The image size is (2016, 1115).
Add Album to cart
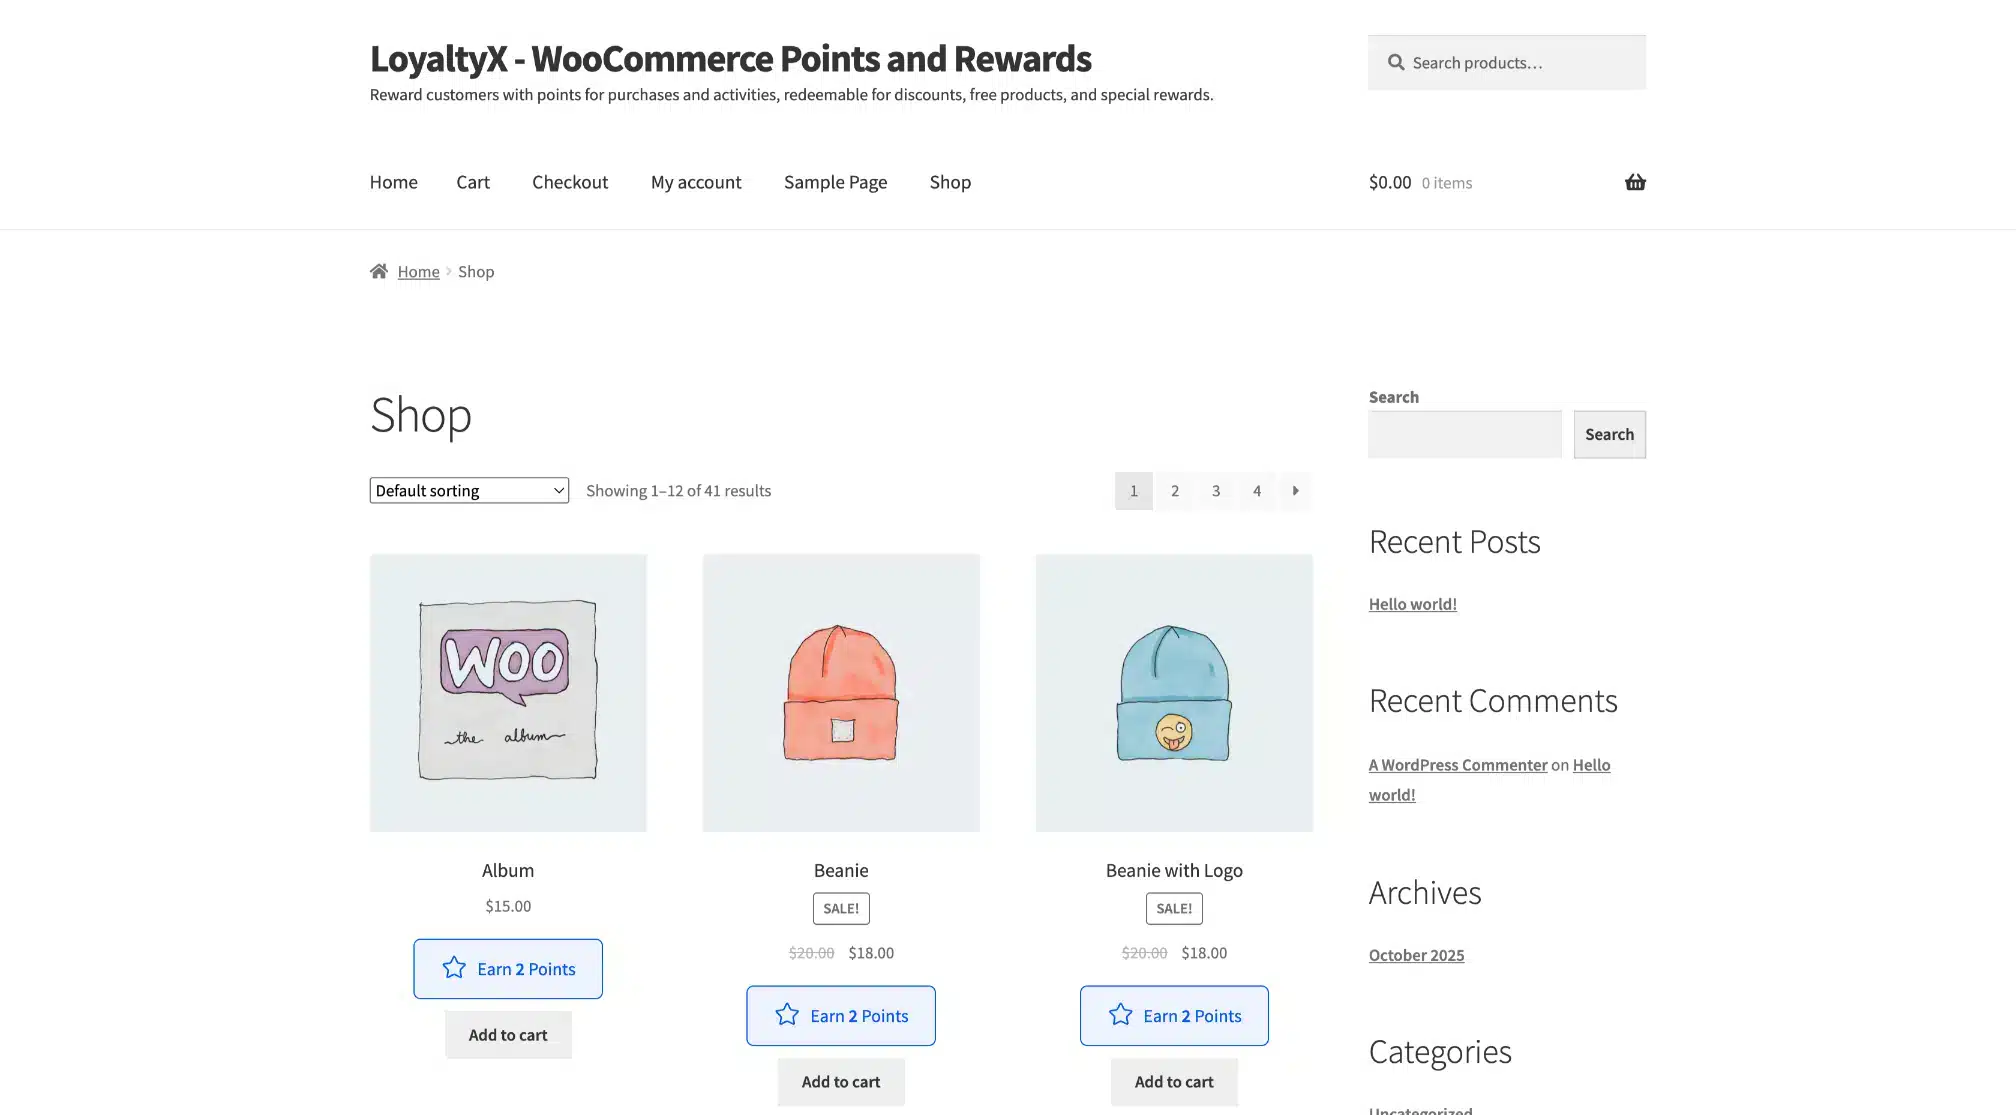[508, 1034]
